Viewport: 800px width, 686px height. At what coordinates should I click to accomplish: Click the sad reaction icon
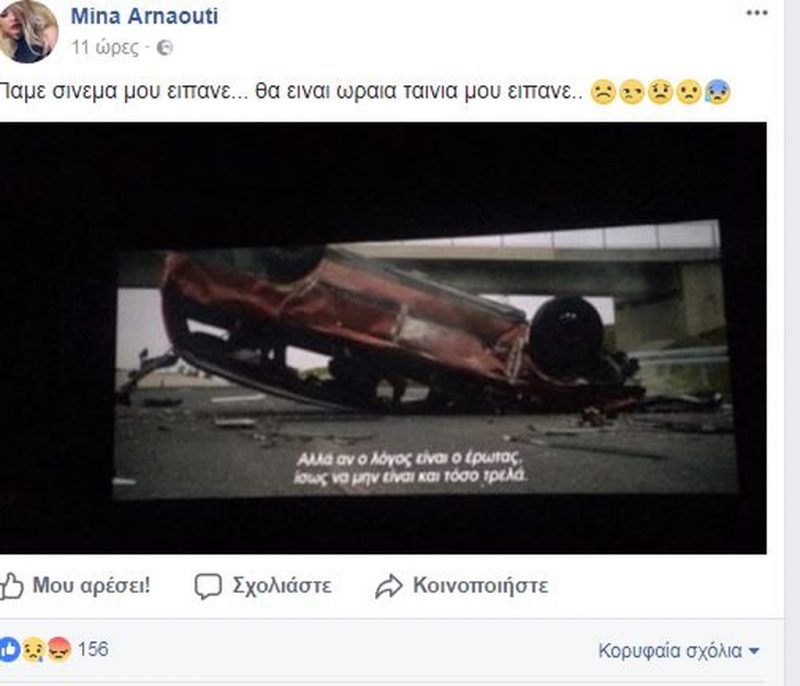coord(34,650)
